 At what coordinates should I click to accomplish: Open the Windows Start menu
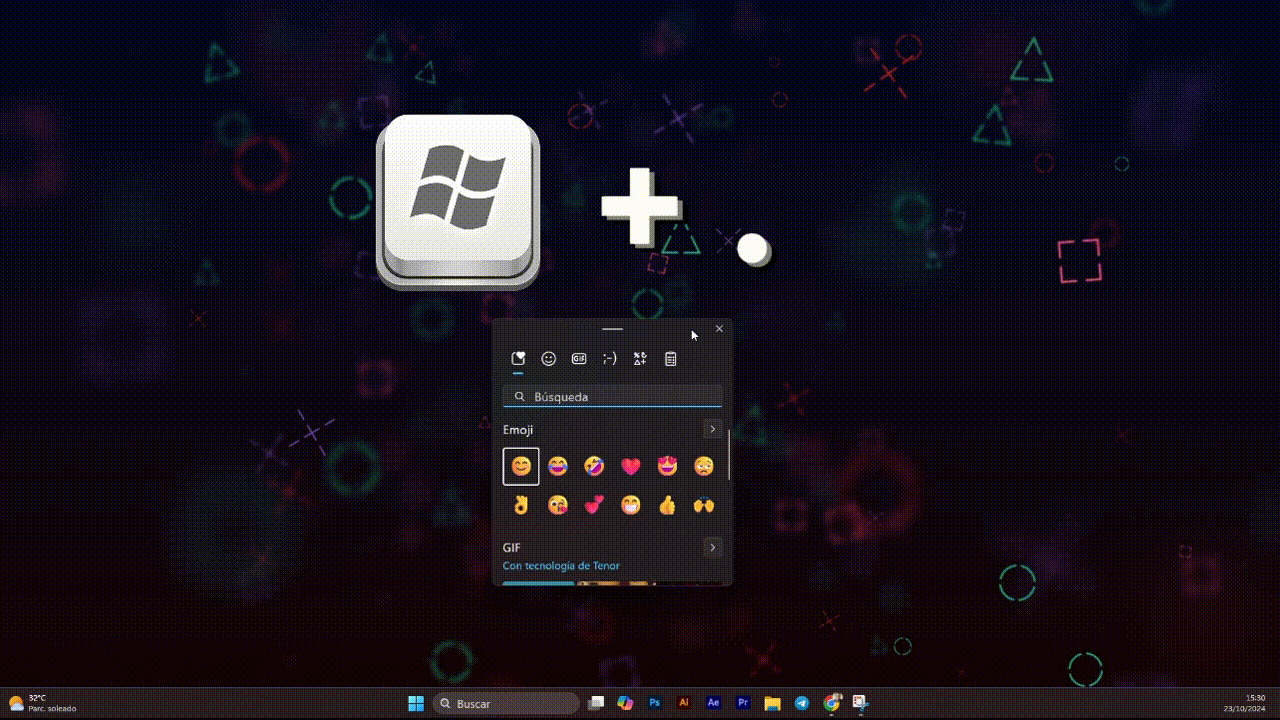(x=416, y=703)
